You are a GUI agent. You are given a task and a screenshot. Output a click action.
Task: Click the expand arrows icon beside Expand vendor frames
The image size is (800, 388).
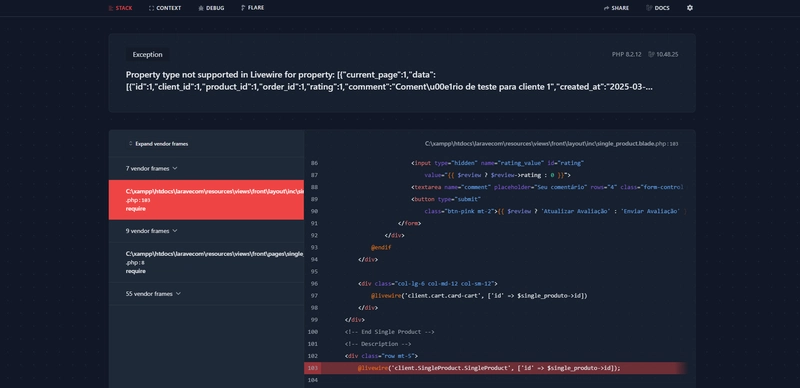point(130,144)
